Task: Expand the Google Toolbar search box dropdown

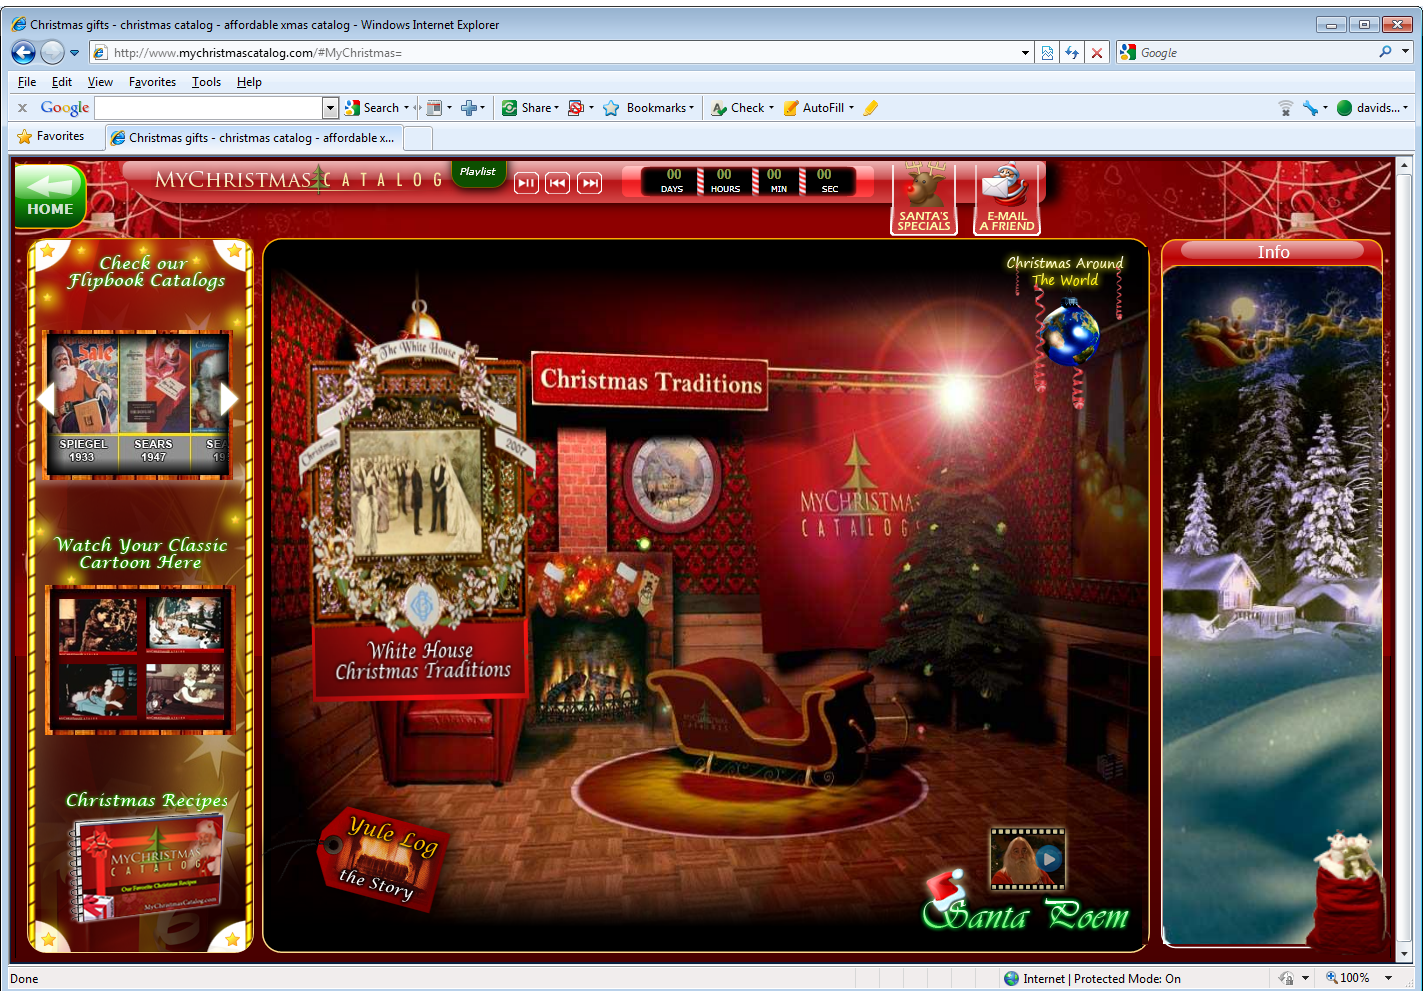Action: 330,108
